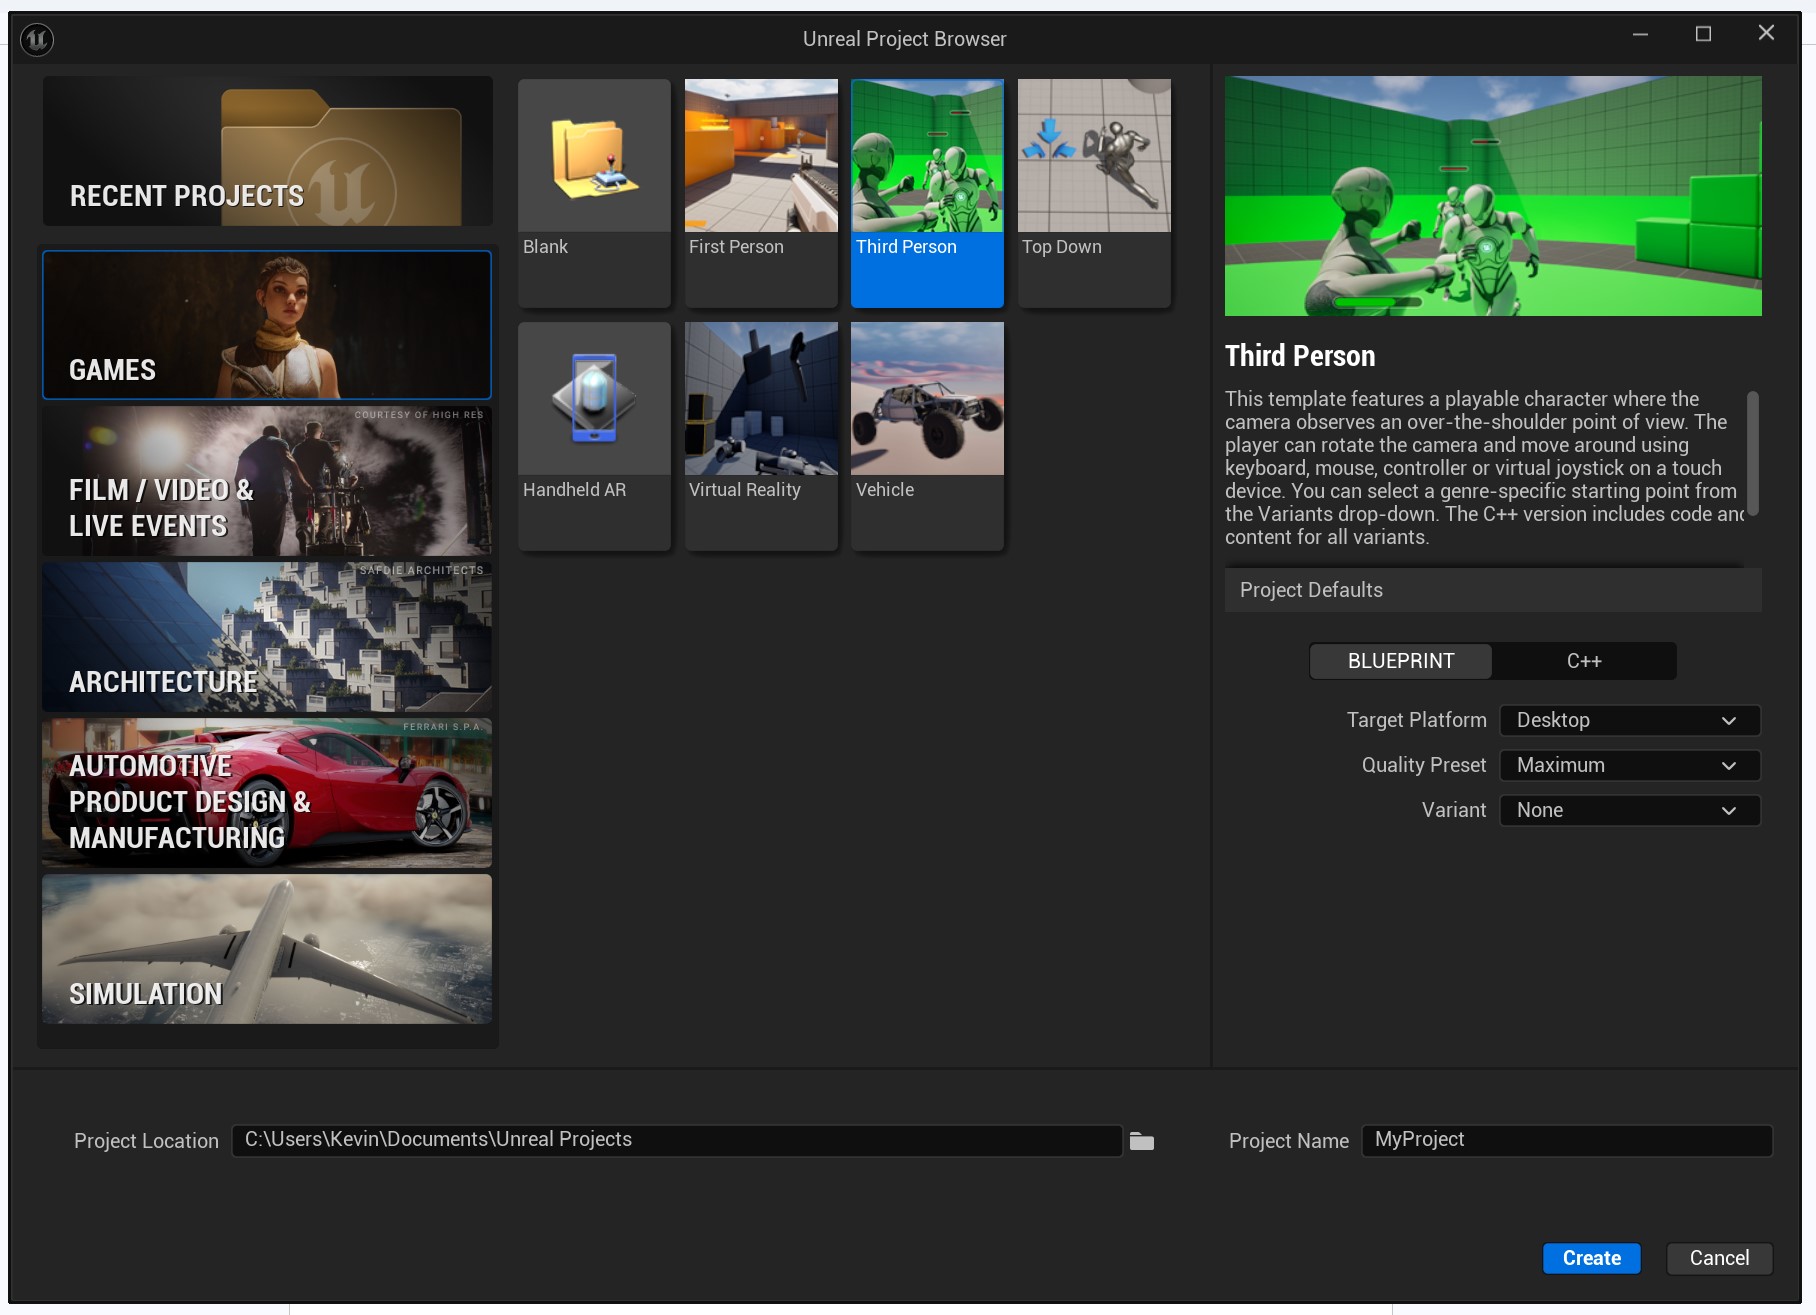Select the Handheld AR template

point(594,436)
